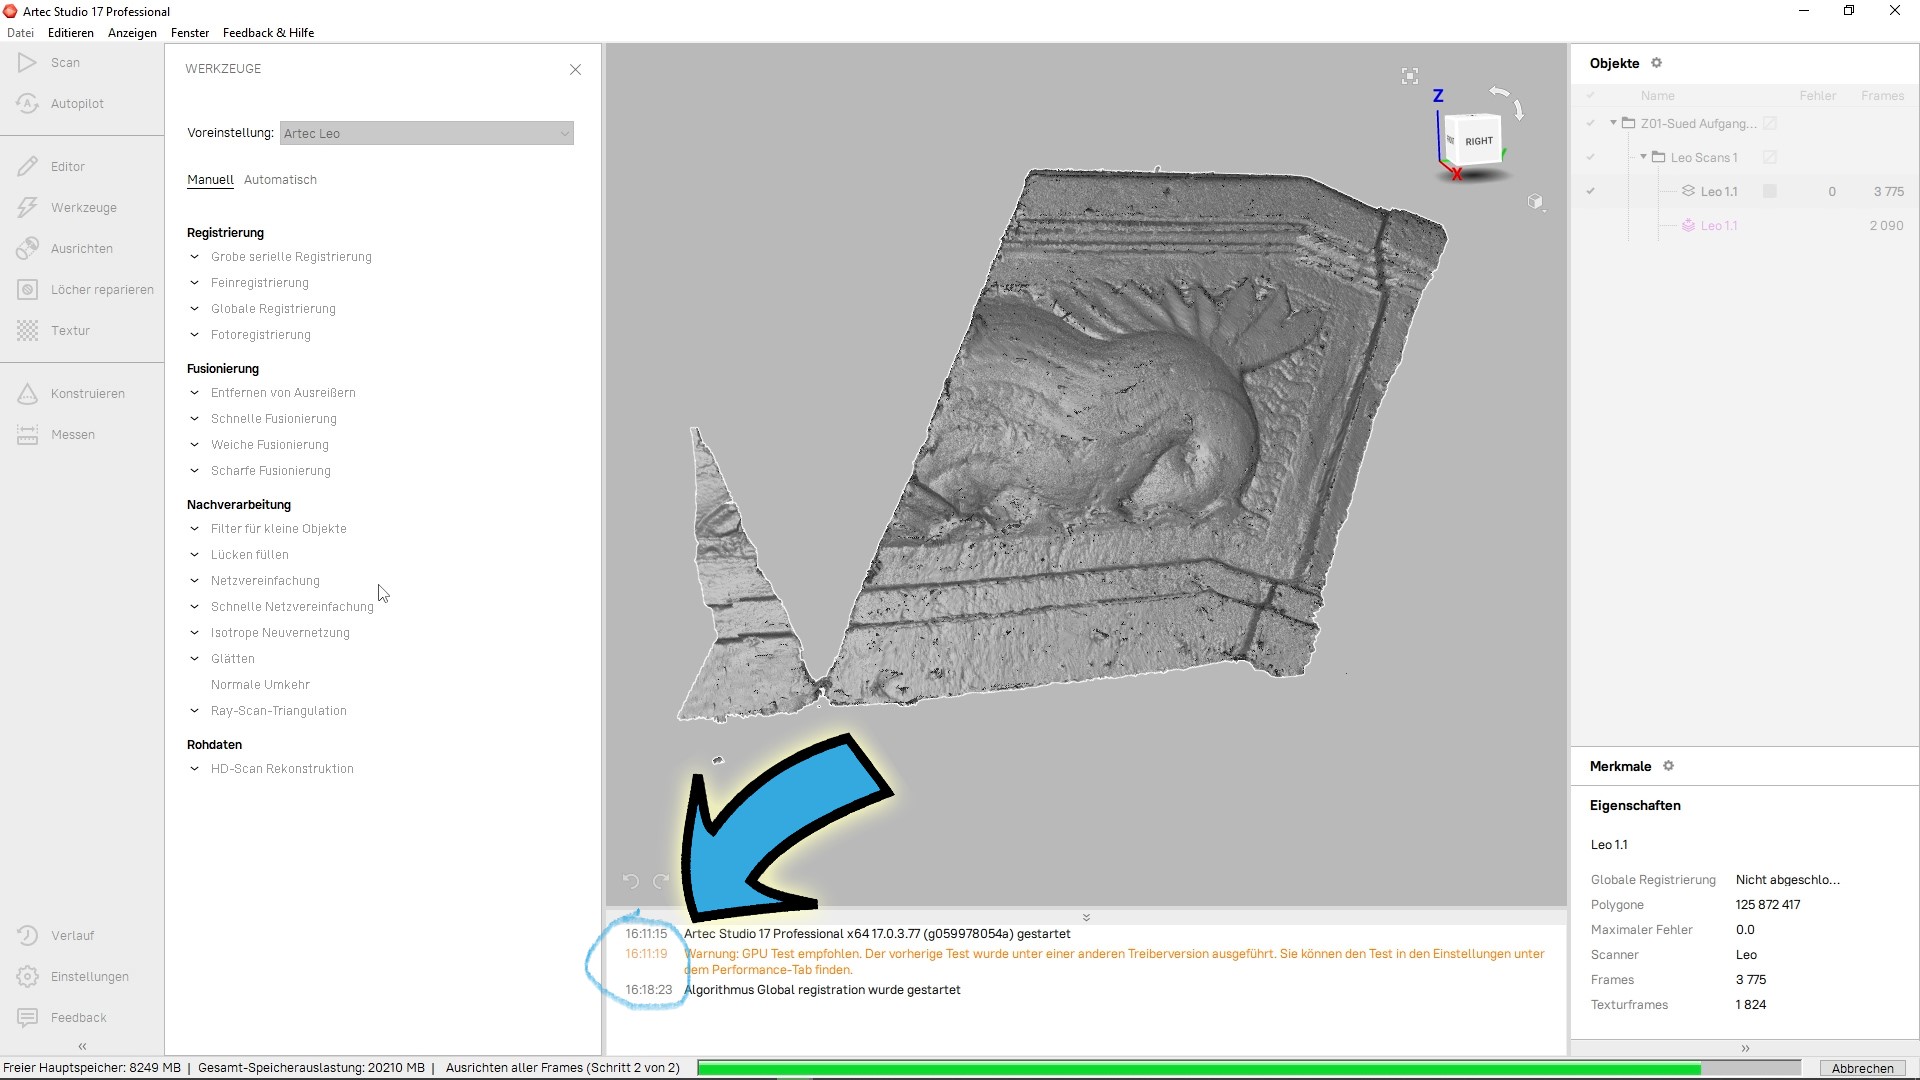Click Abbrechen to cancel the process
Viewport: 1920px width, 1080px height.
(x=1862, y=1068)
